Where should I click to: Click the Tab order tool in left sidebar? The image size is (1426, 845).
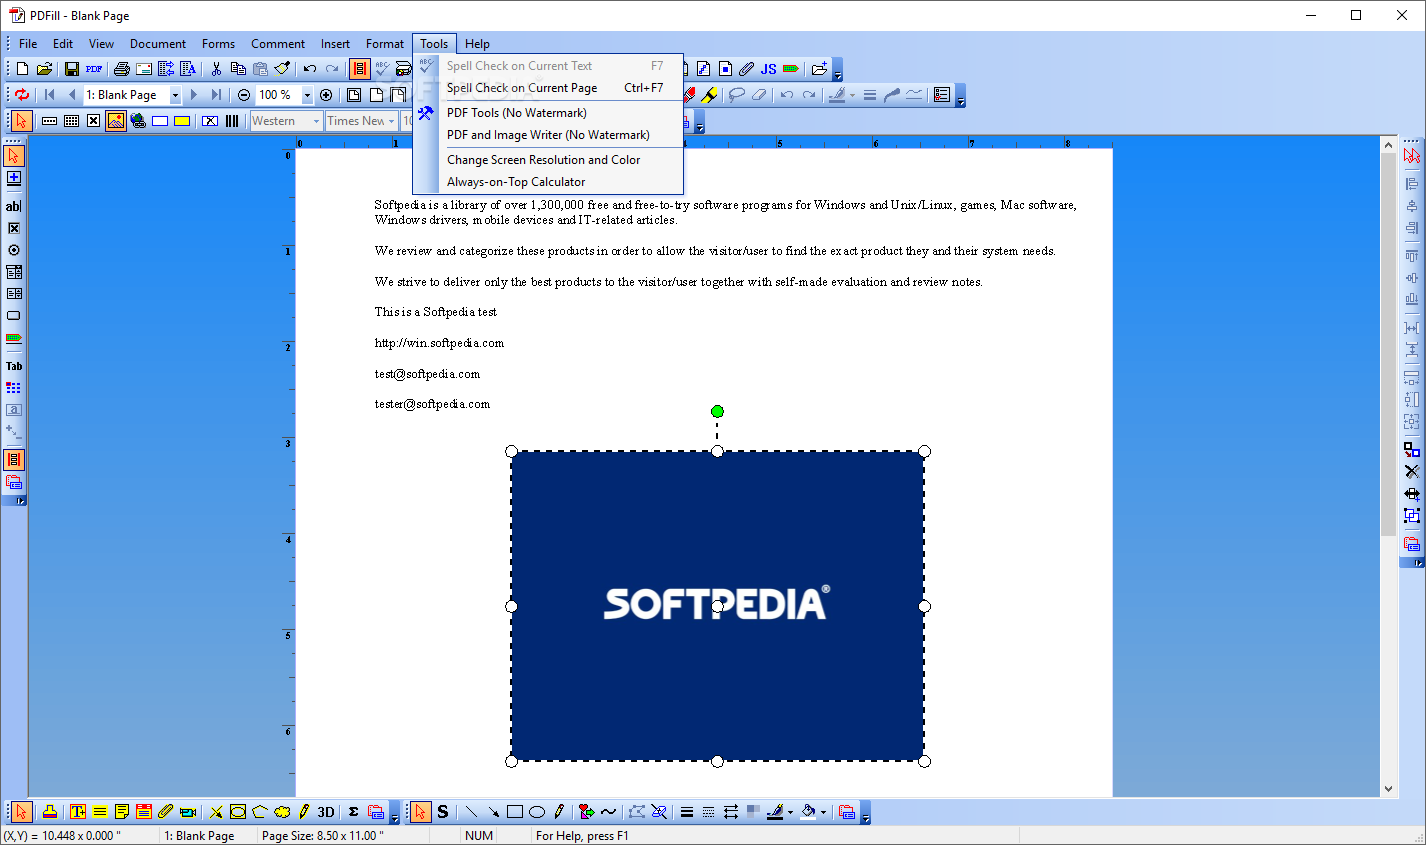click(x=14, y=366)
